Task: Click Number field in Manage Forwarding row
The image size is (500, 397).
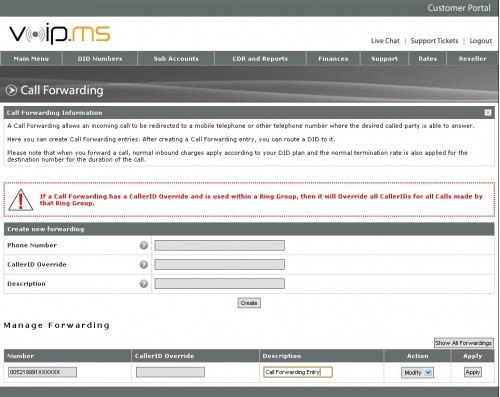Action: click(x=42, y=372)
